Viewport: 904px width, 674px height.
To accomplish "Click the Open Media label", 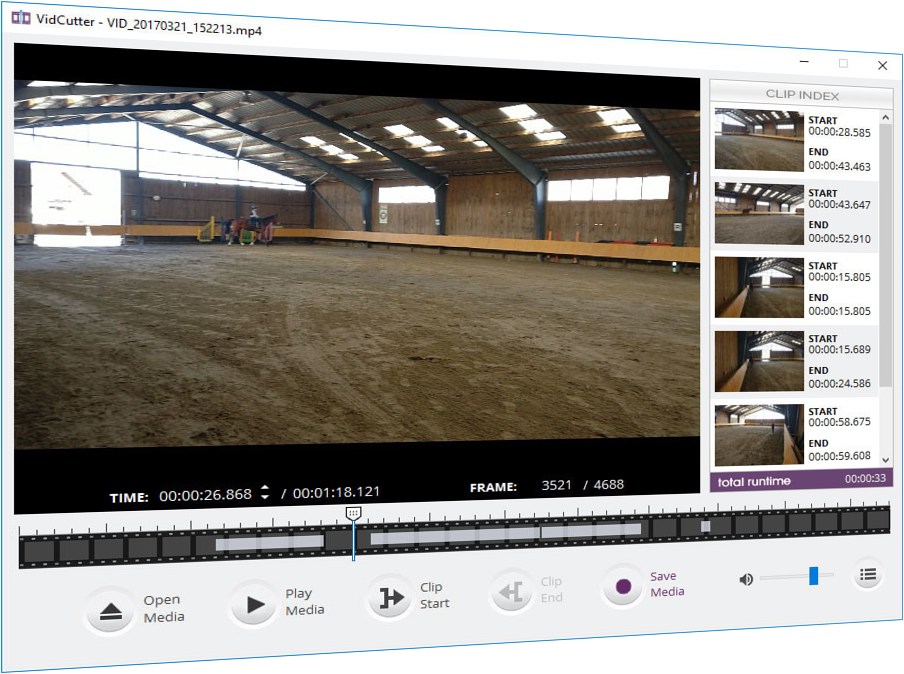I will tap(164, 608).
